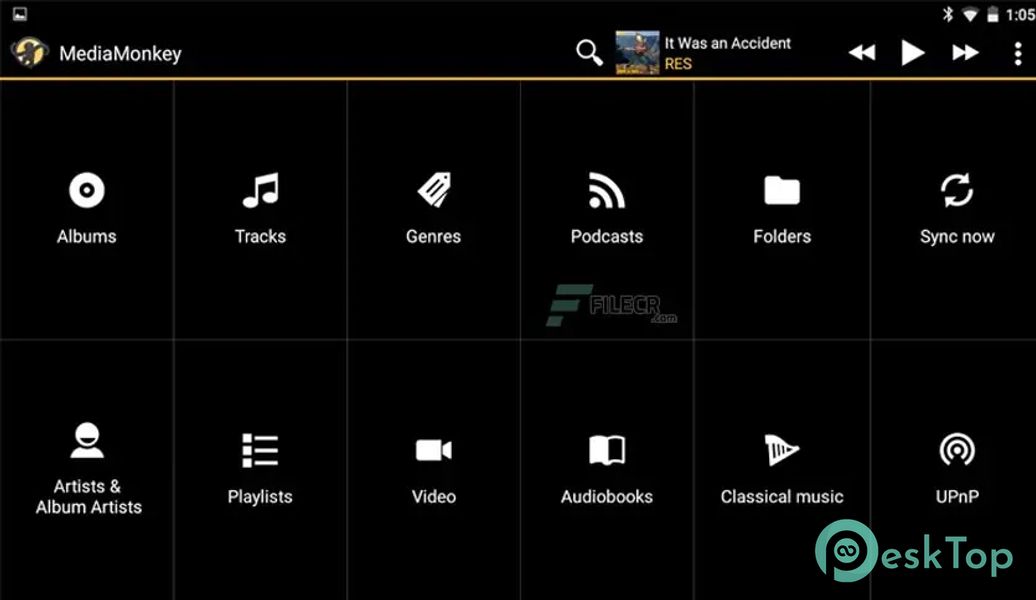
Task: Open Tracks music note icon
Action: pos(260,190)
